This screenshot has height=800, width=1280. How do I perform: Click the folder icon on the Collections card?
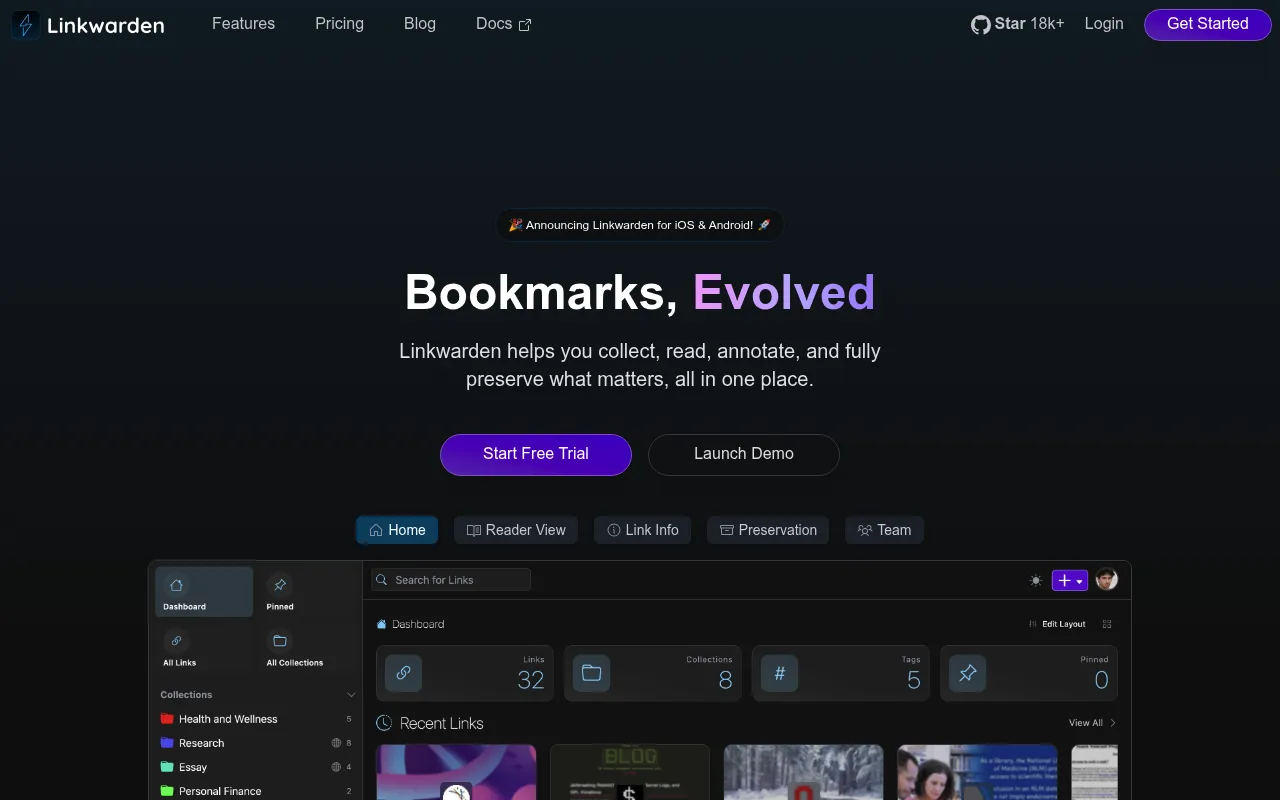coord(591,673)
